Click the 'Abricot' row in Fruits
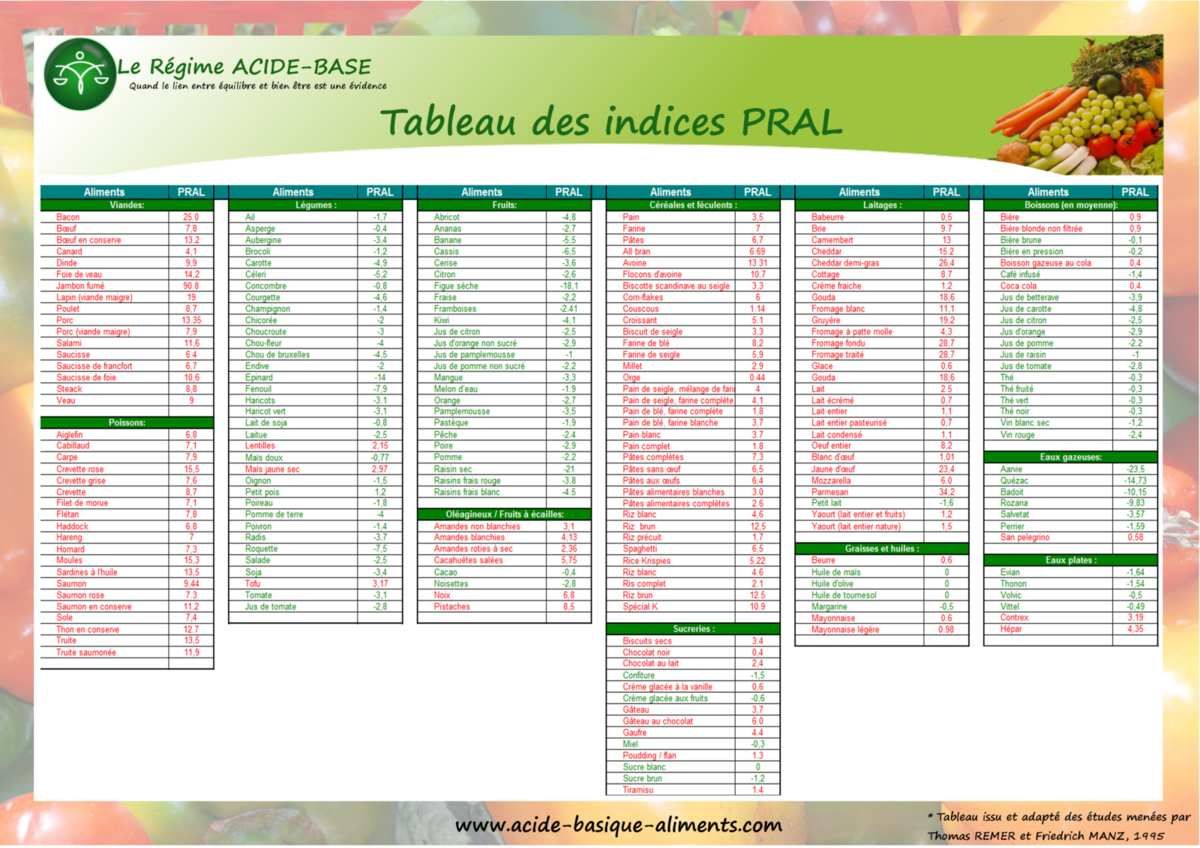Viewport: 1200px width, 848px height. coord(504,217)
